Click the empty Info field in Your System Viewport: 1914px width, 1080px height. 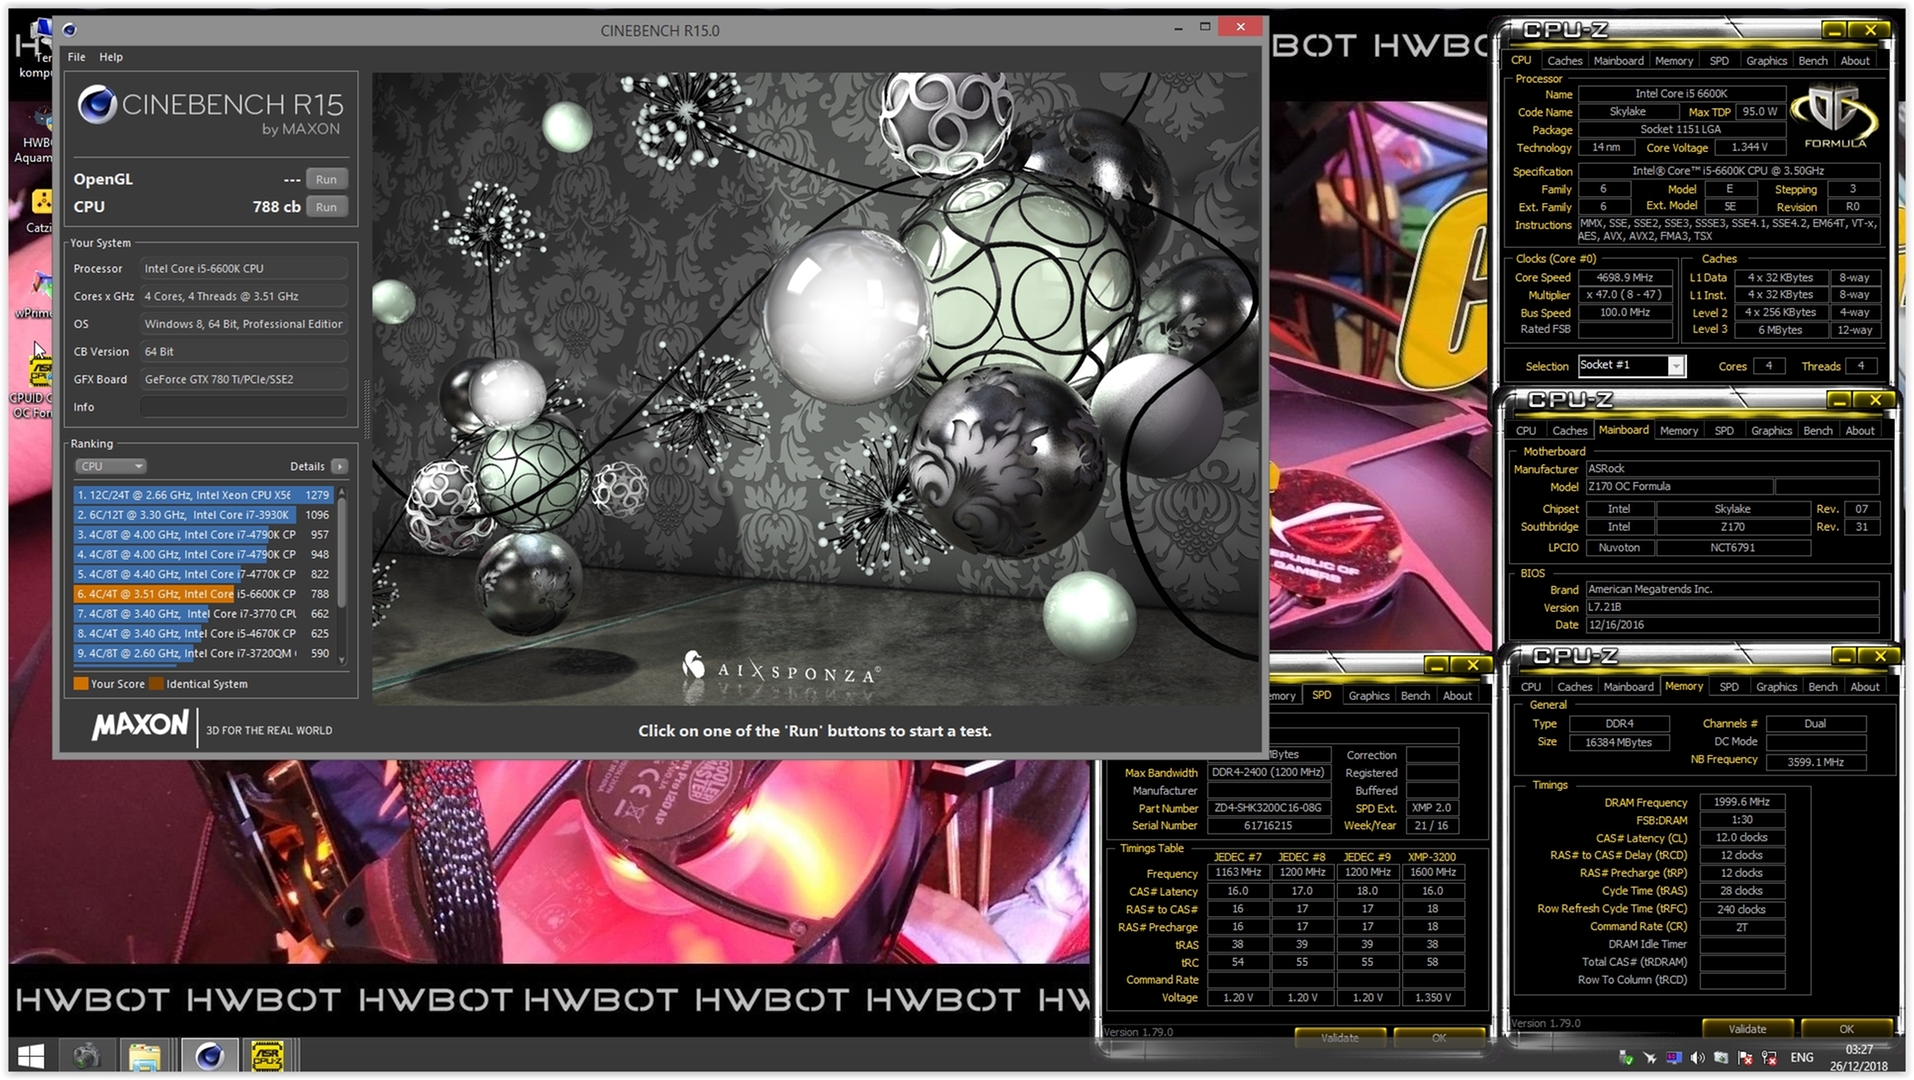245,407
